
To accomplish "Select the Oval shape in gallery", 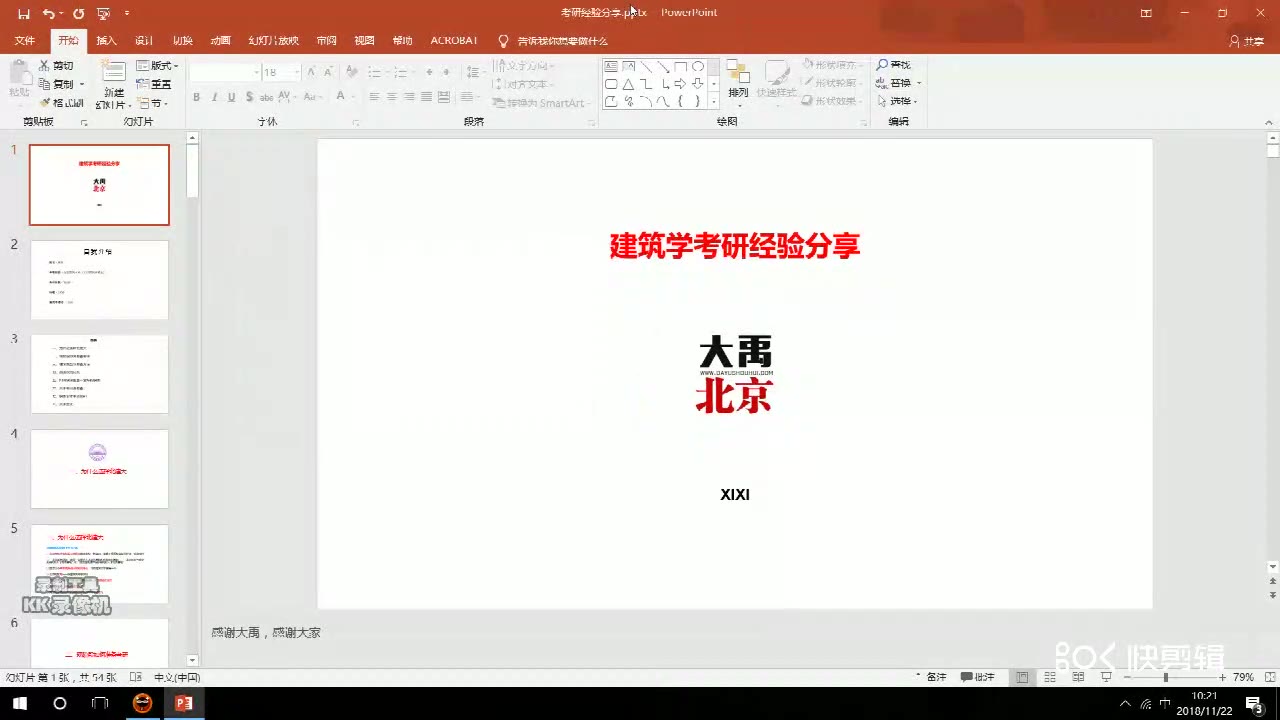I will tap(698, 67).
